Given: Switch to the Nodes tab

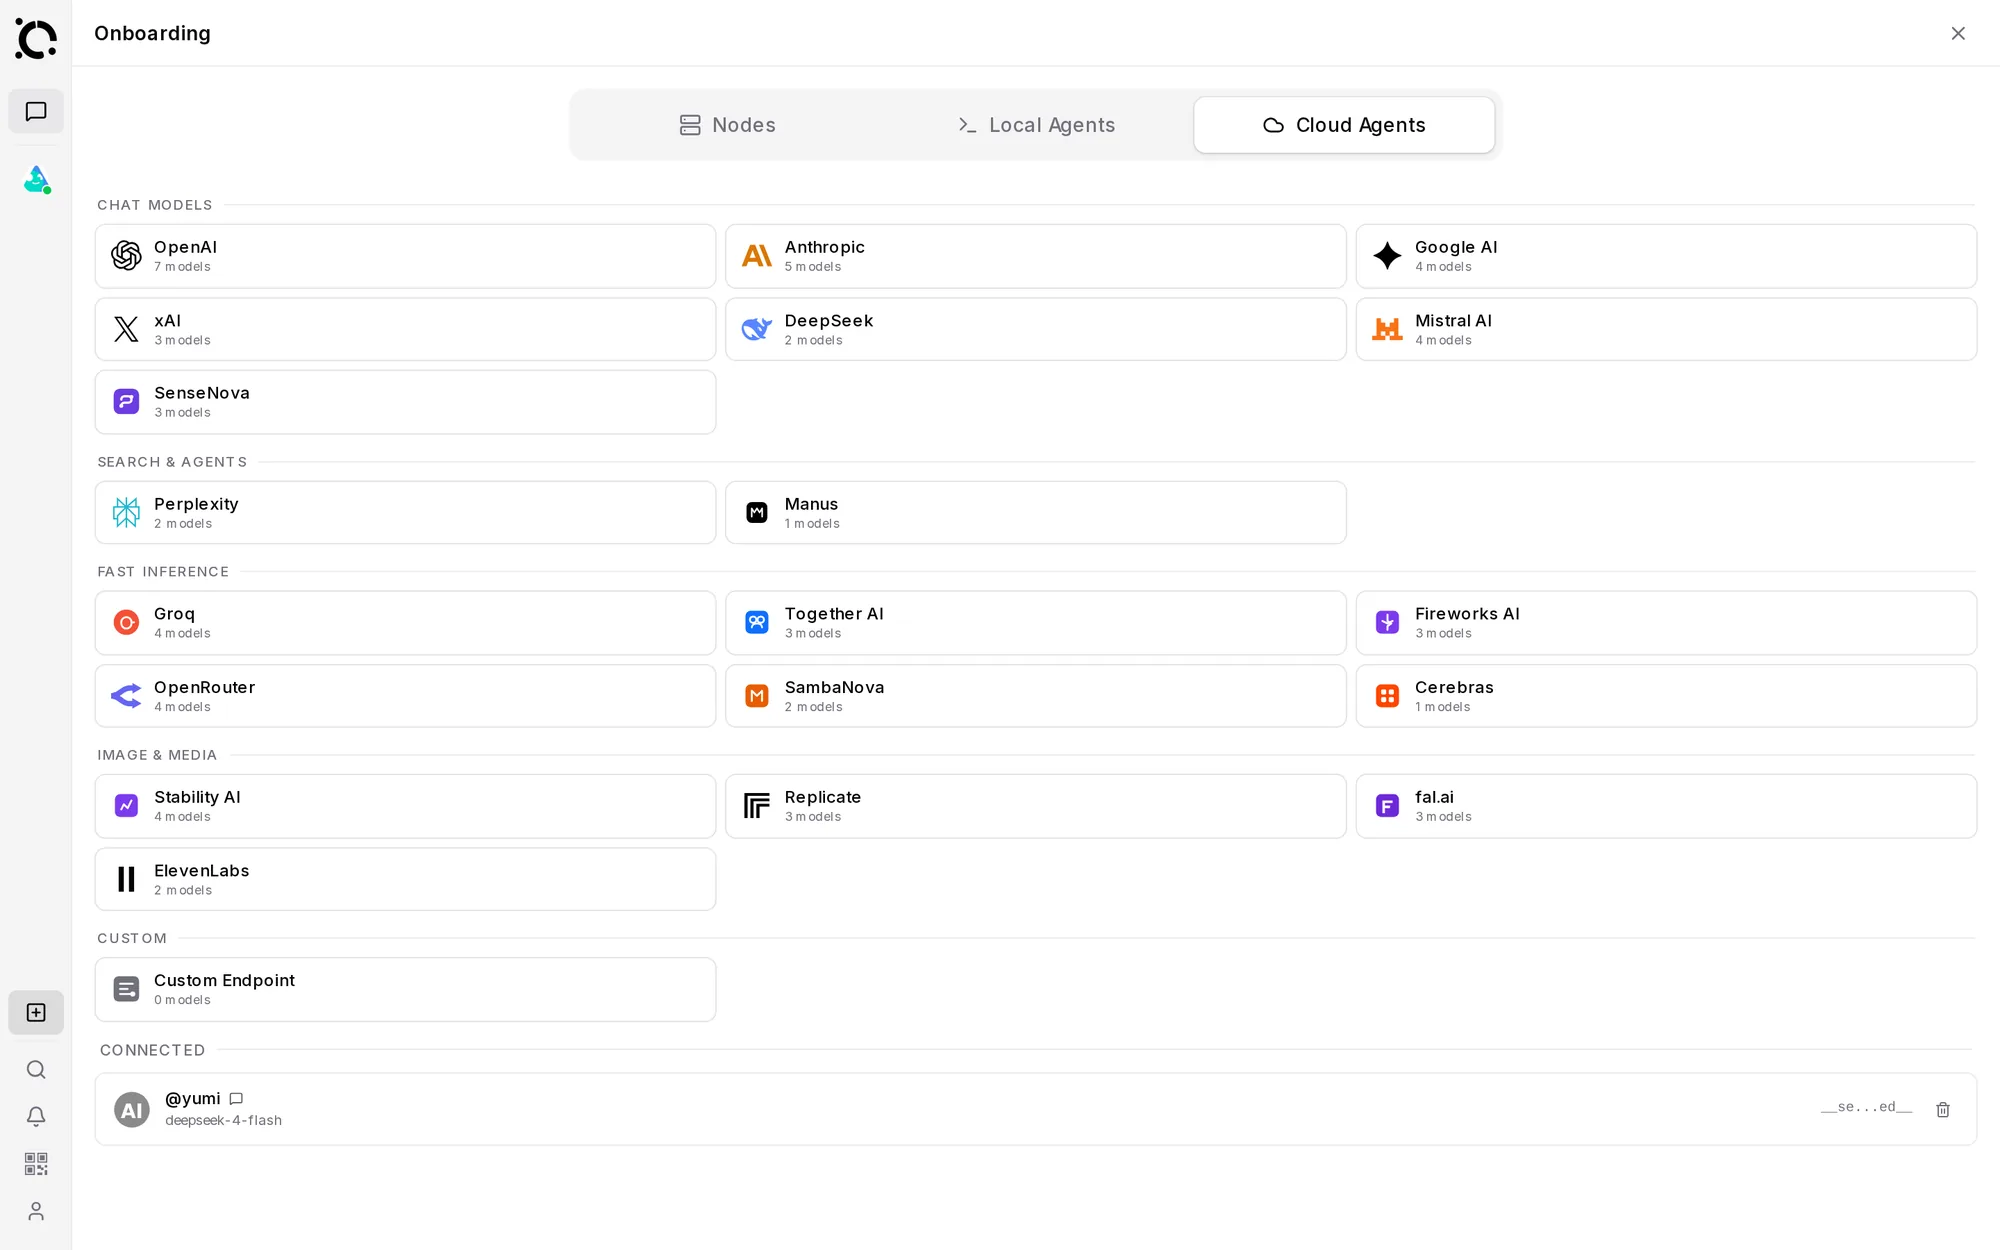Looking at the screenshot, I should pos(728,125).
